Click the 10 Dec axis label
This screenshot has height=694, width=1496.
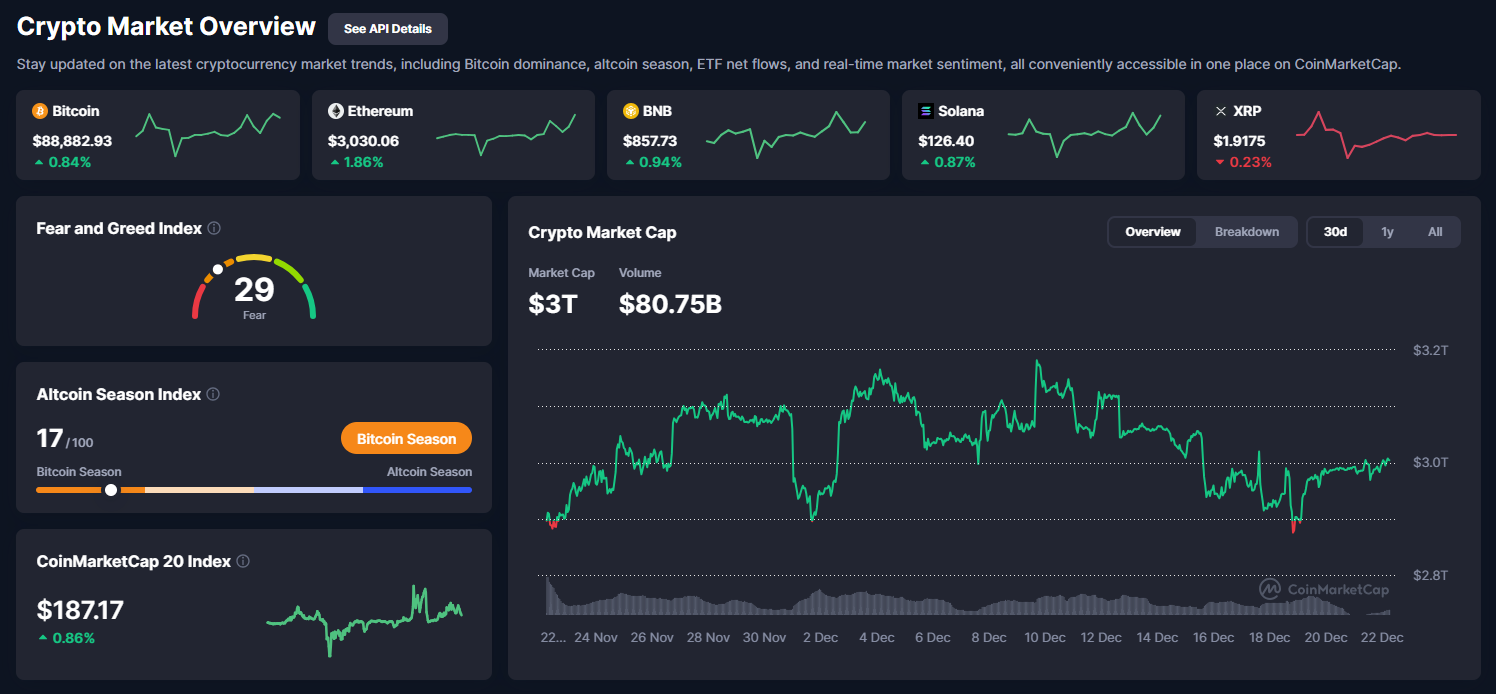click(1045, 637)
